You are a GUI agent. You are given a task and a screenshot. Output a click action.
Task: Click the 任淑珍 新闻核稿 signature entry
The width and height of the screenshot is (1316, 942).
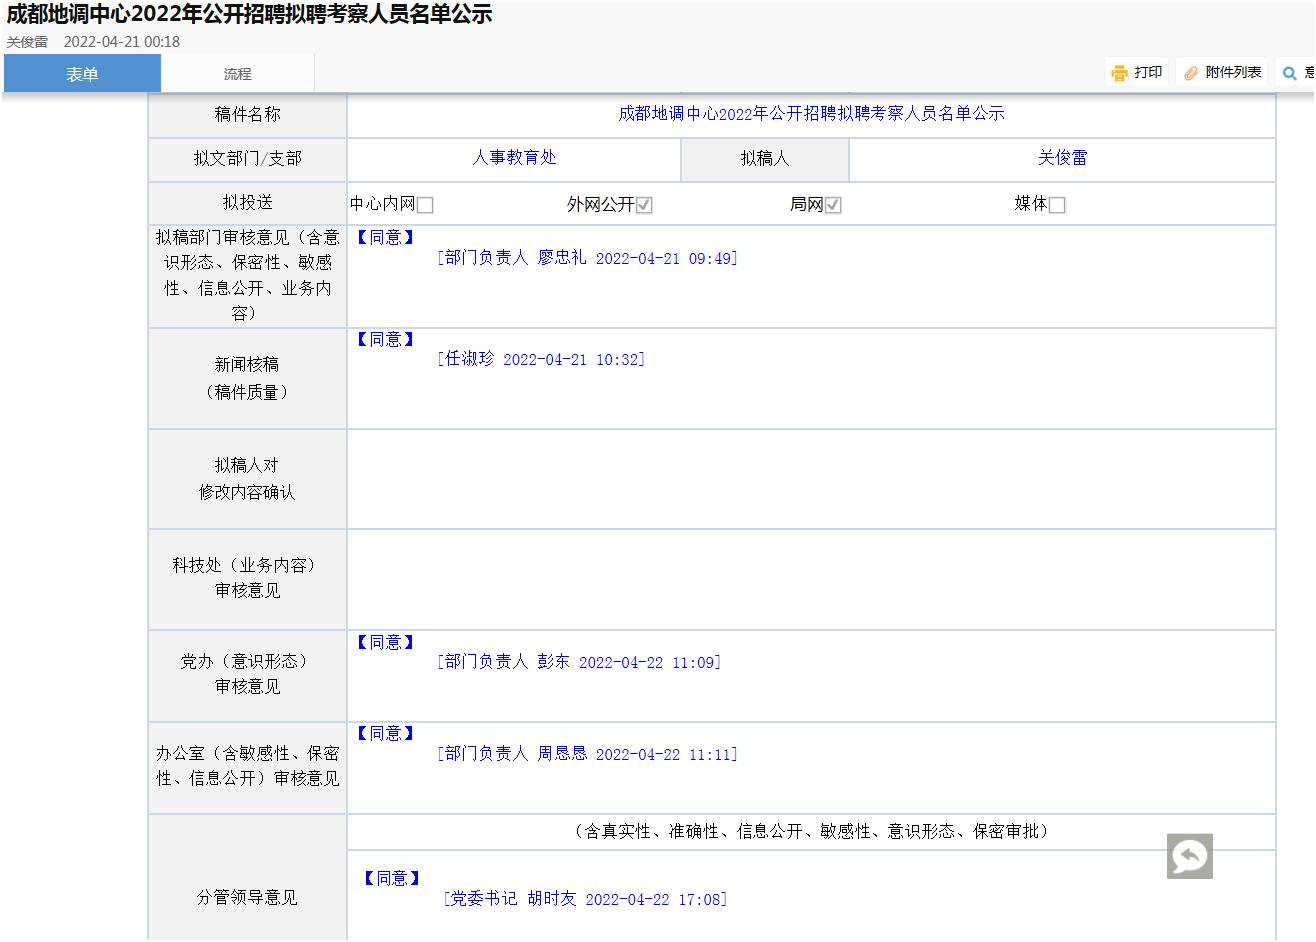pyautogui.click(x=541, y=359)
